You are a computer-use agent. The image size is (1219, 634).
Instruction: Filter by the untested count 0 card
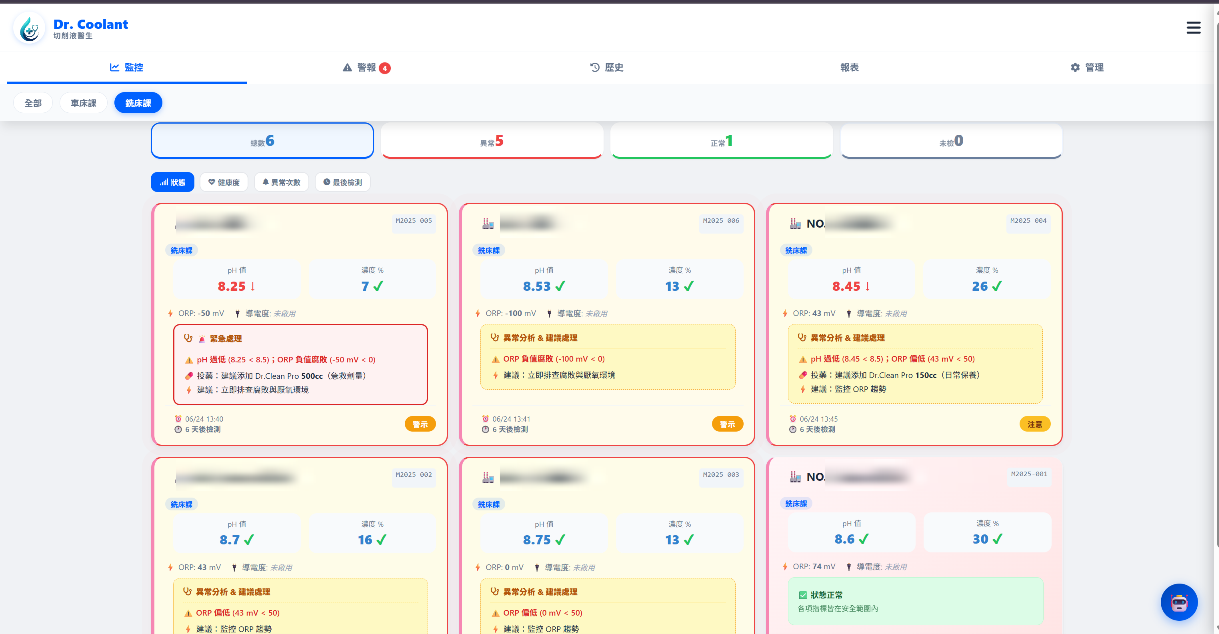(951, 141)
